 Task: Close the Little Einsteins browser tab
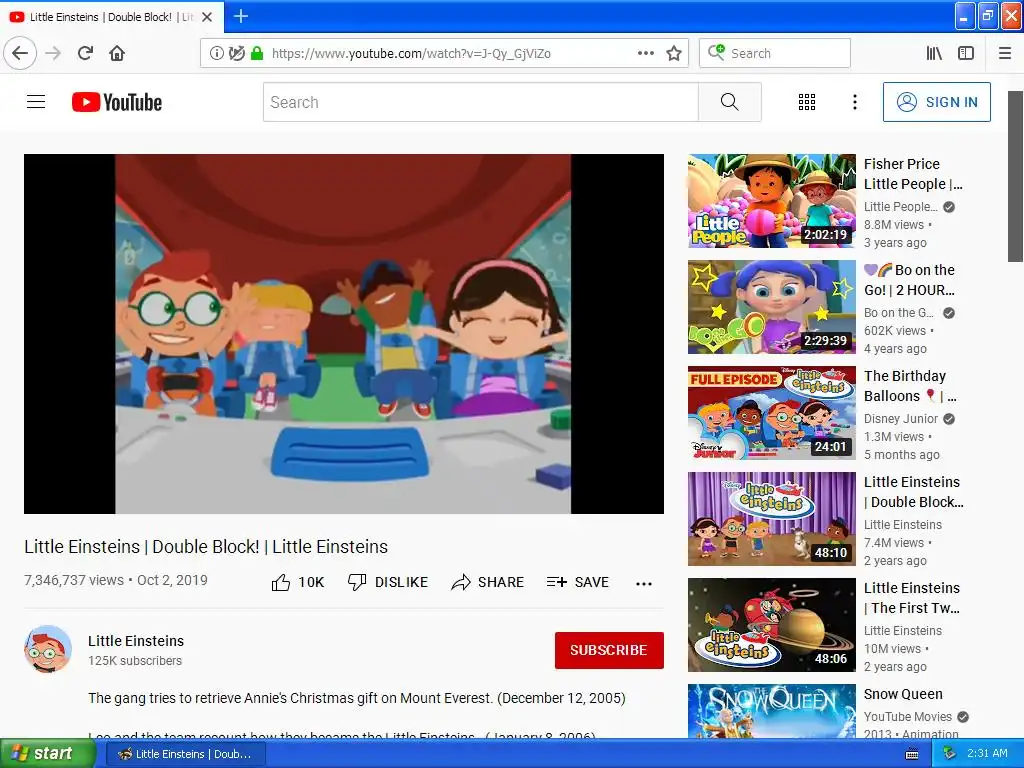(x=207, y=17)
